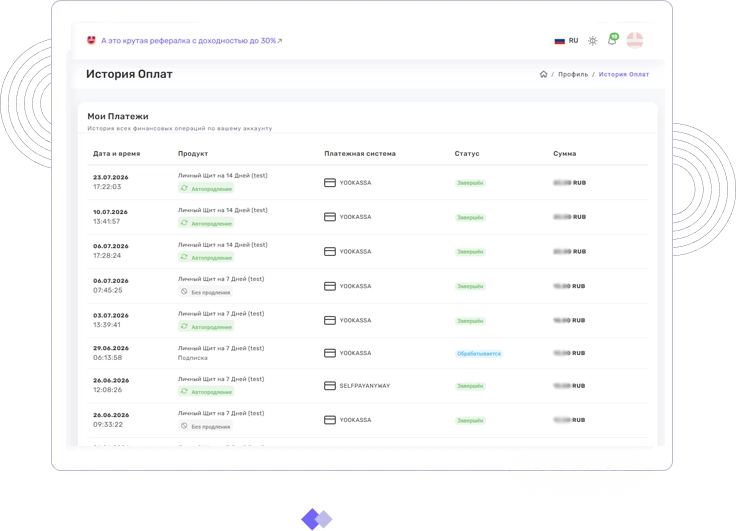The width and height of the screenshot is (736, 531).
Task: Open the notifications bell
Action: (x=613, y=40)
